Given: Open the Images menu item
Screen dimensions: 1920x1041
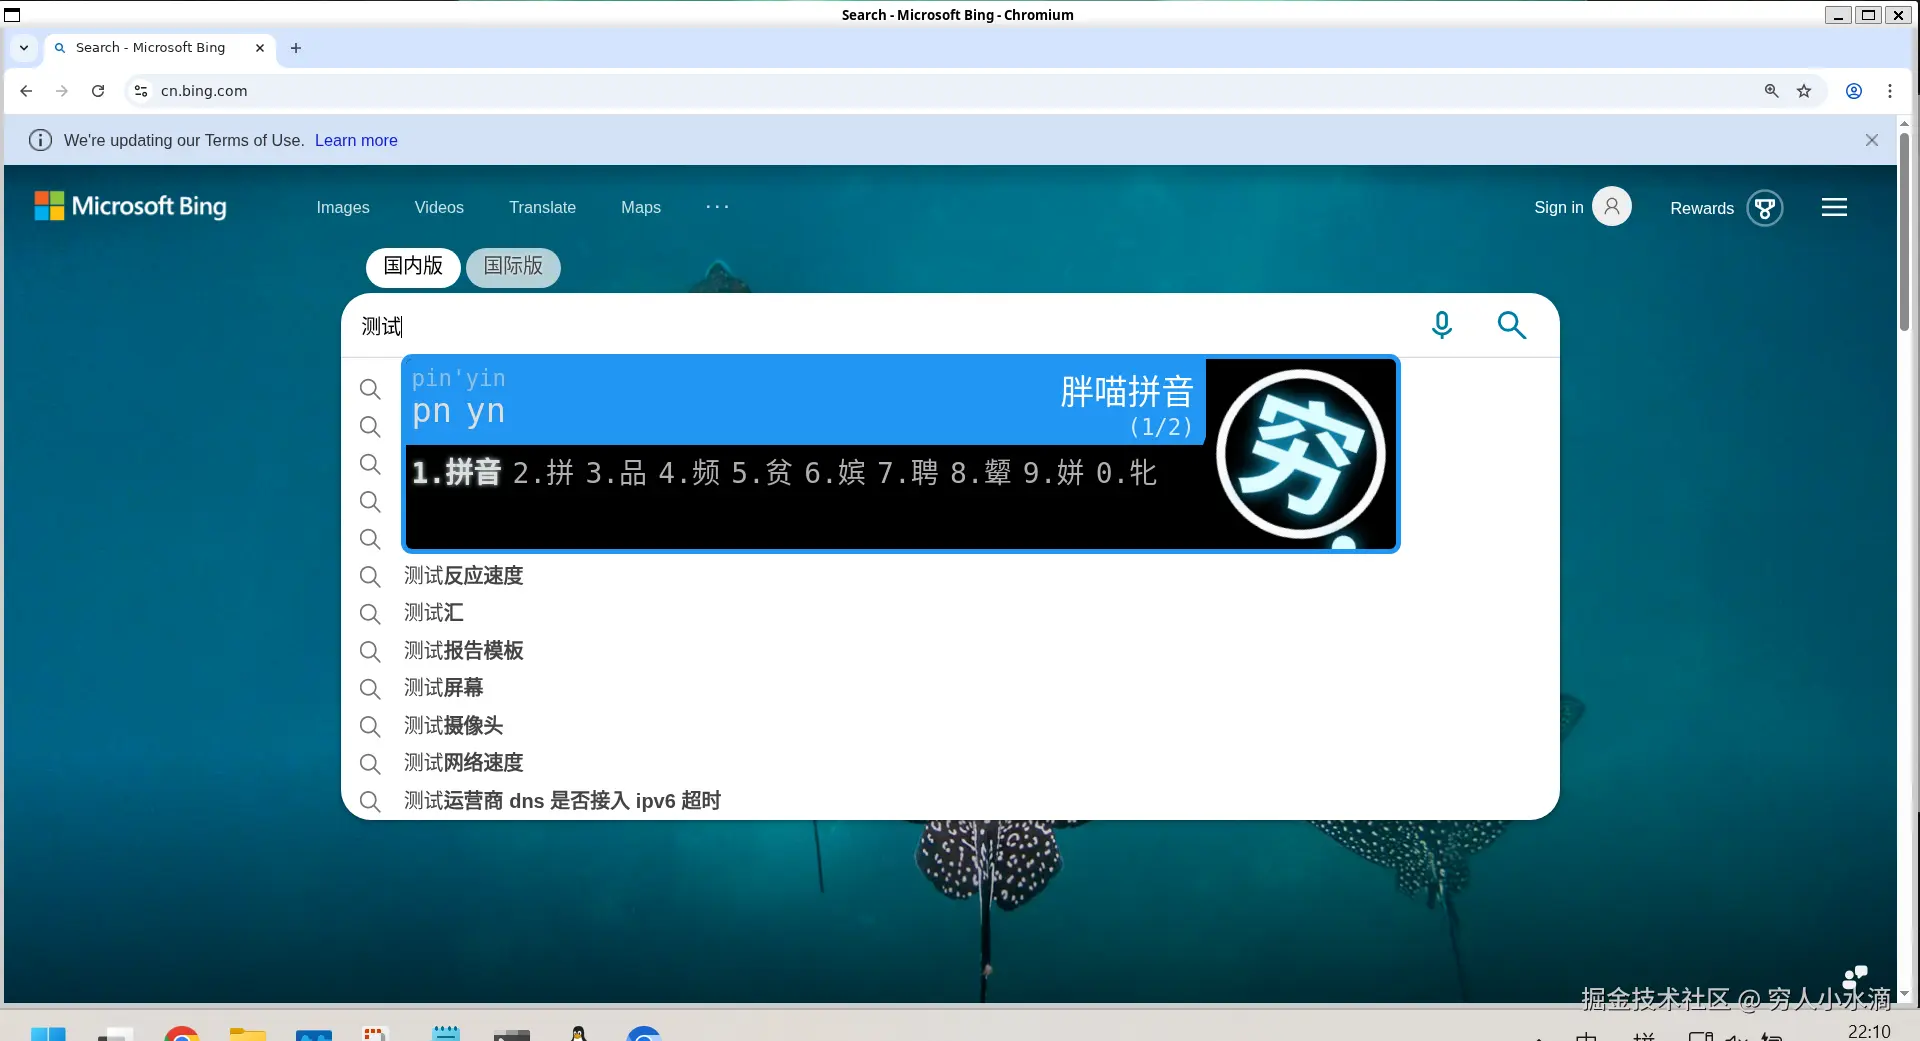Looking at the screenshot, I should (343, 207).
